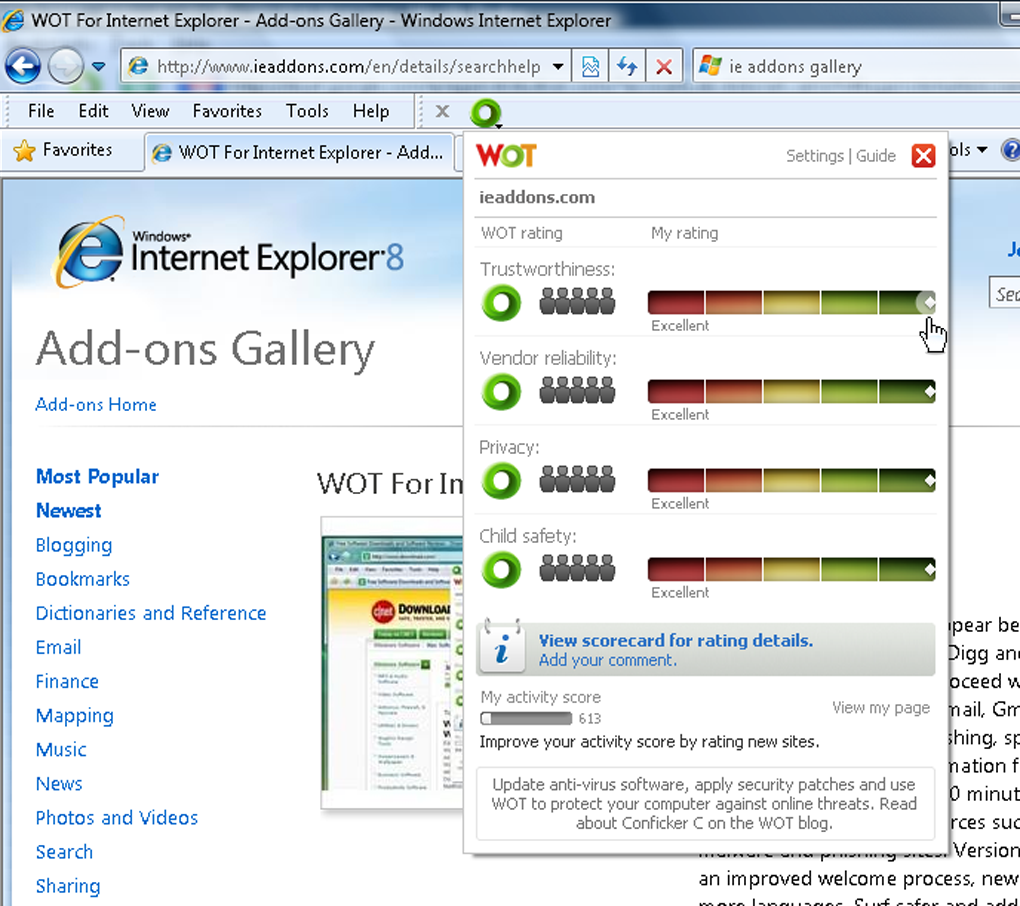Refresh the page using the Refresh icon
The image size is (1020, 906).
tap(627, 66)
